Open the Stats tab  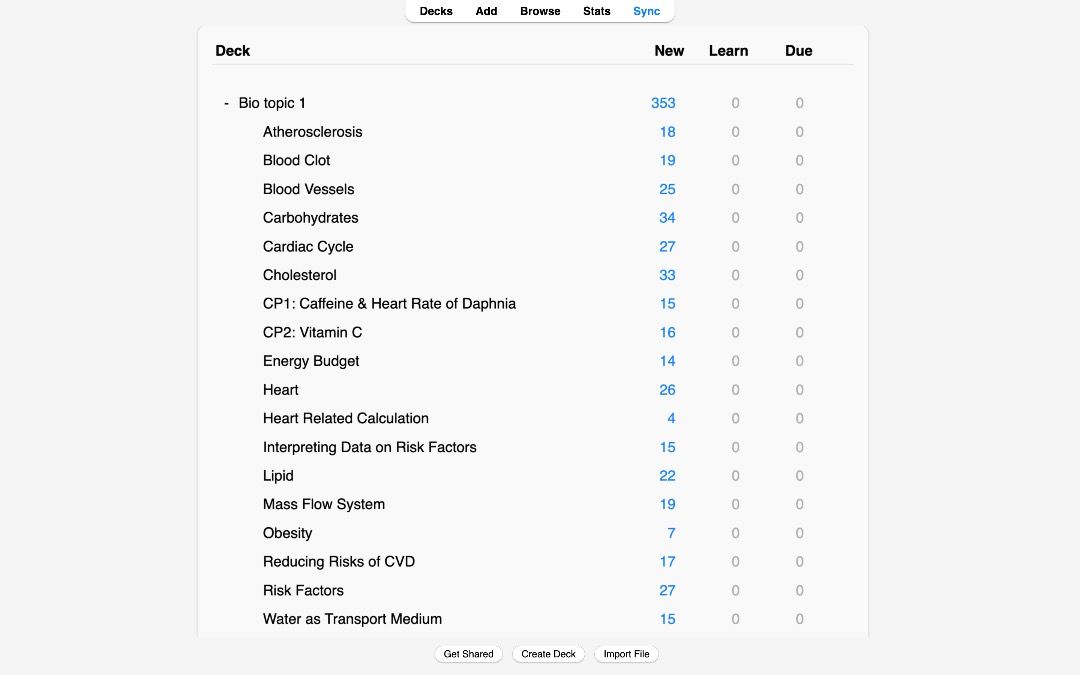(x=597, y=11)
